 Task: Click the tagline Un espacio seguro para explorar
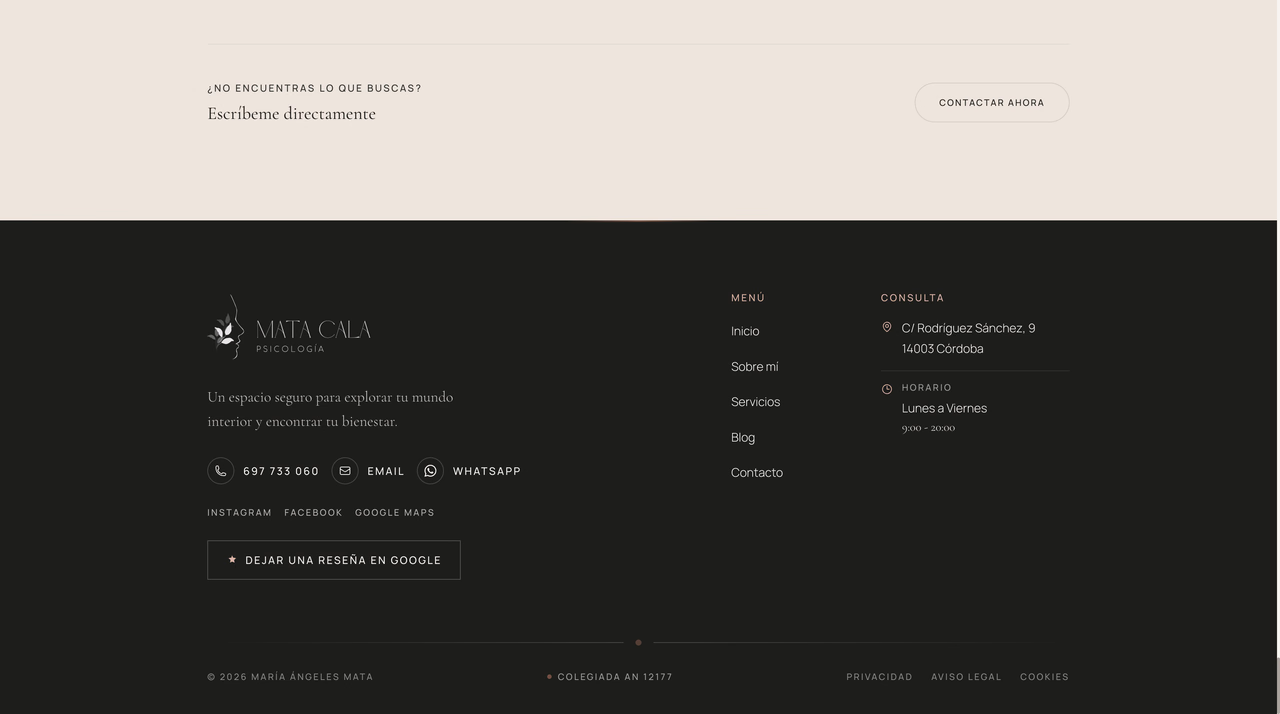click(330, 409)
